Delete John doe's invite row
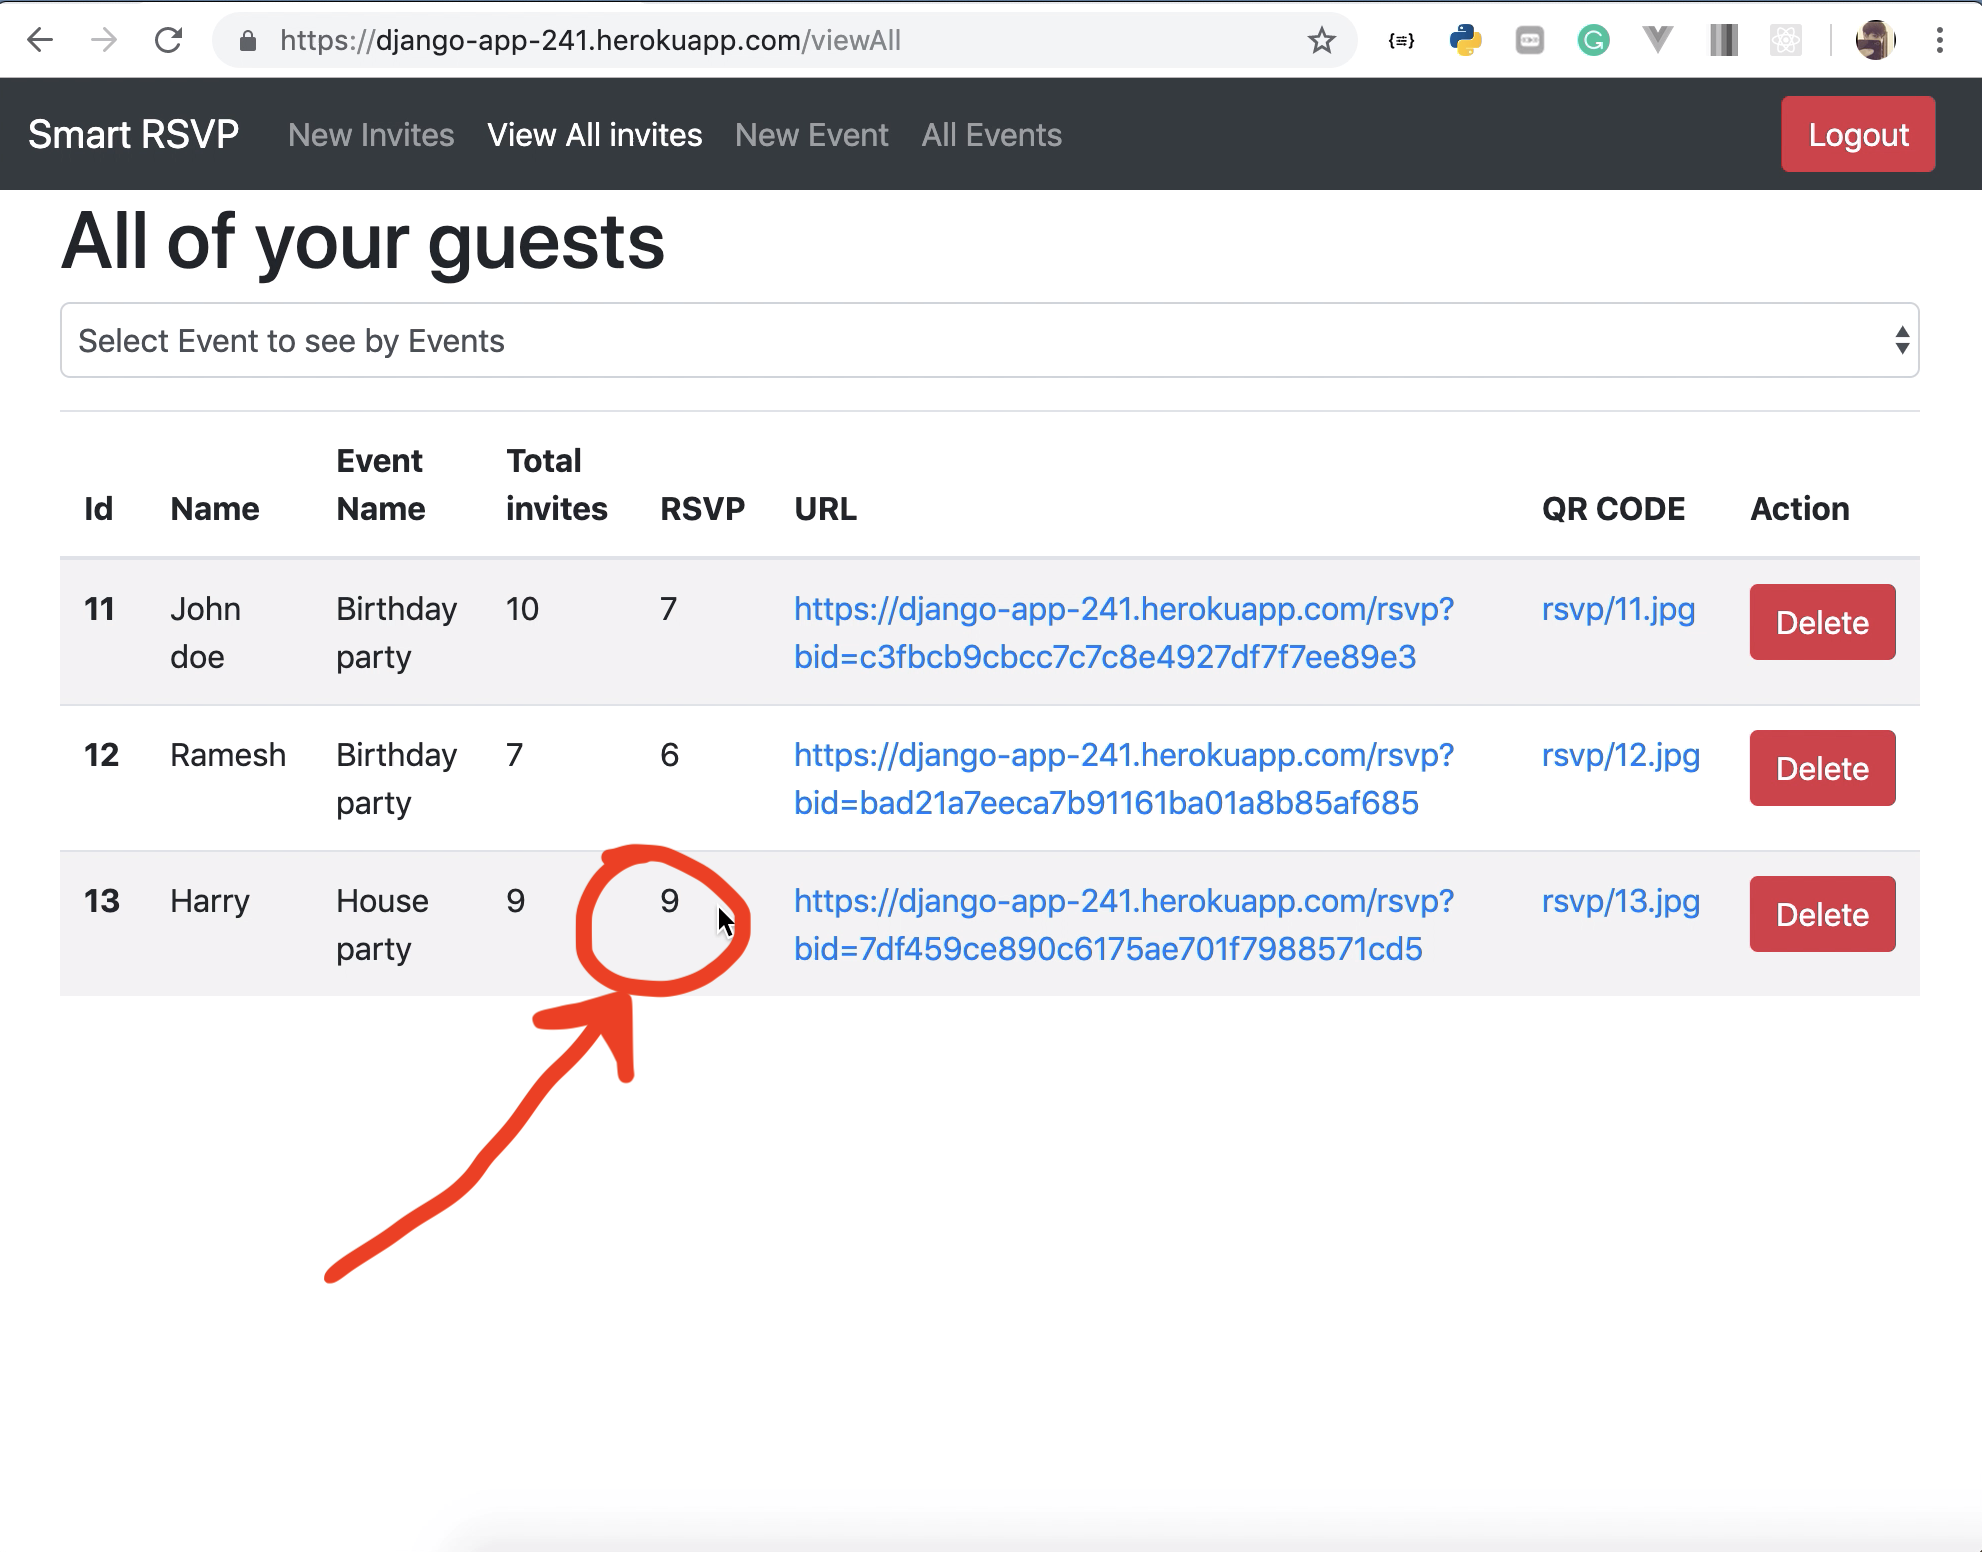Screen dimensions: 1982x1552 1821,622
